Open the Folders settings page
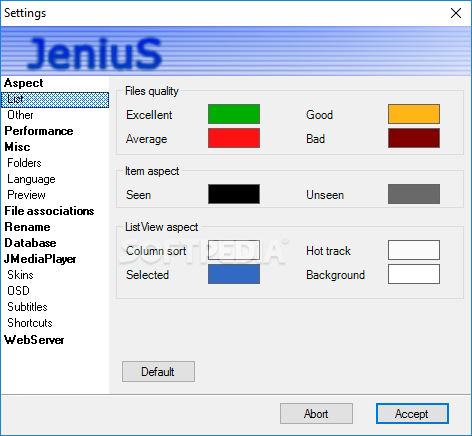472x436 pixels. 24,163
